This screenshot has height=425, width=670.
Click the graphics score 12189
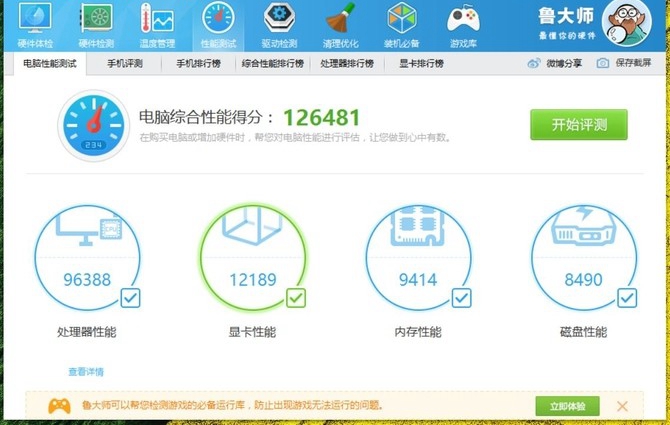(x=253, y=280)
